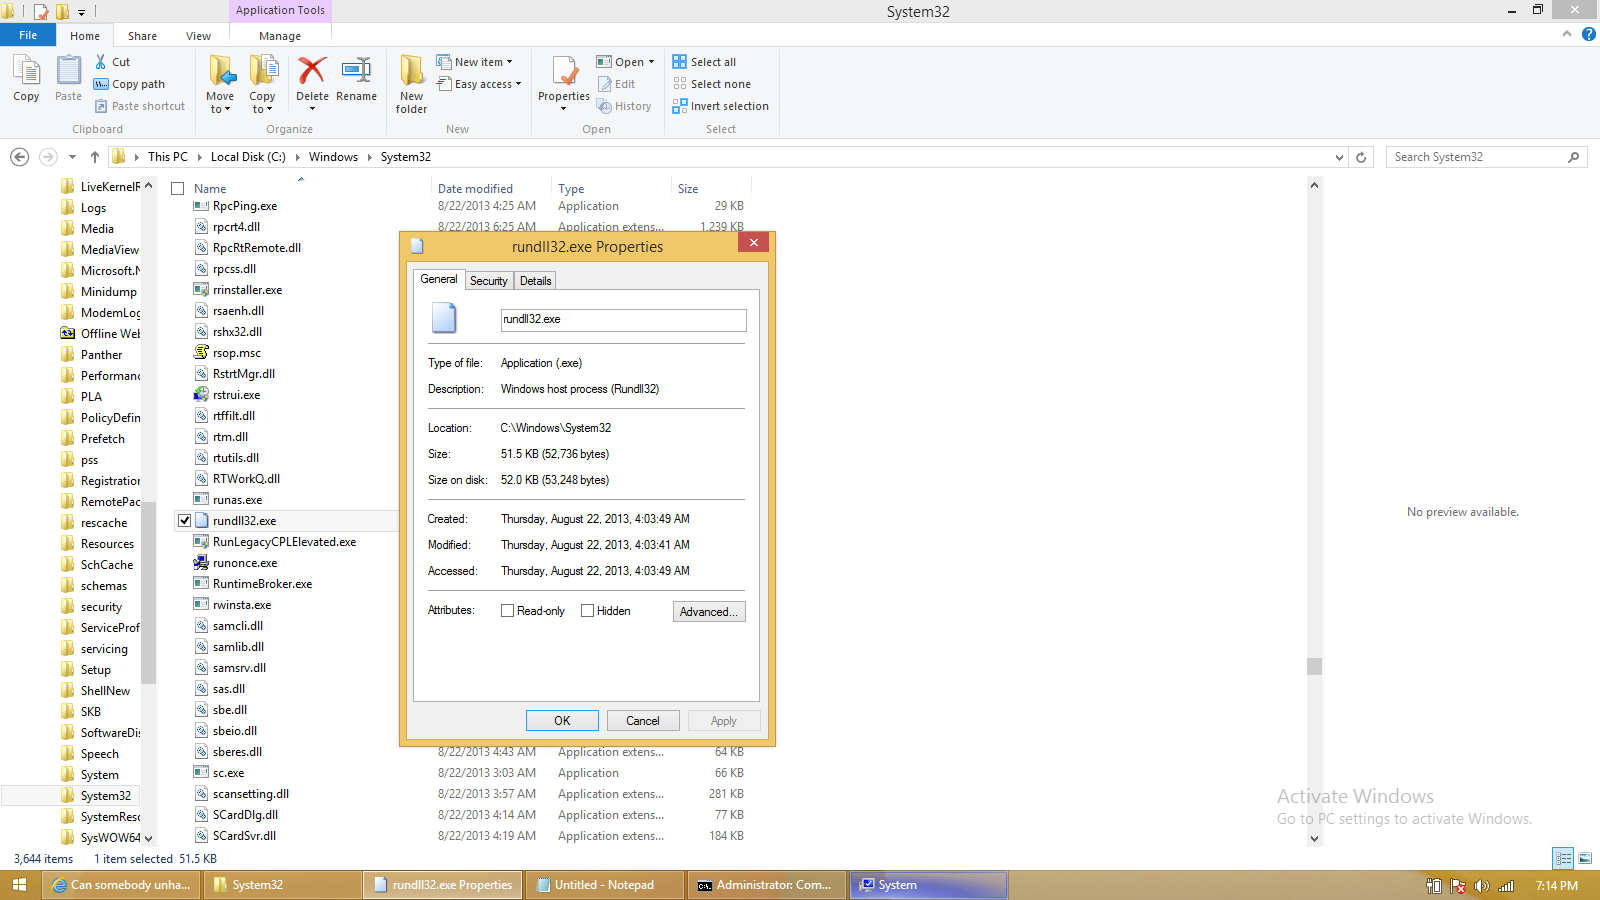Open Untitled - Notepad taskbar button
Viewport: 1600px width, 900px height.
(605, 885)
